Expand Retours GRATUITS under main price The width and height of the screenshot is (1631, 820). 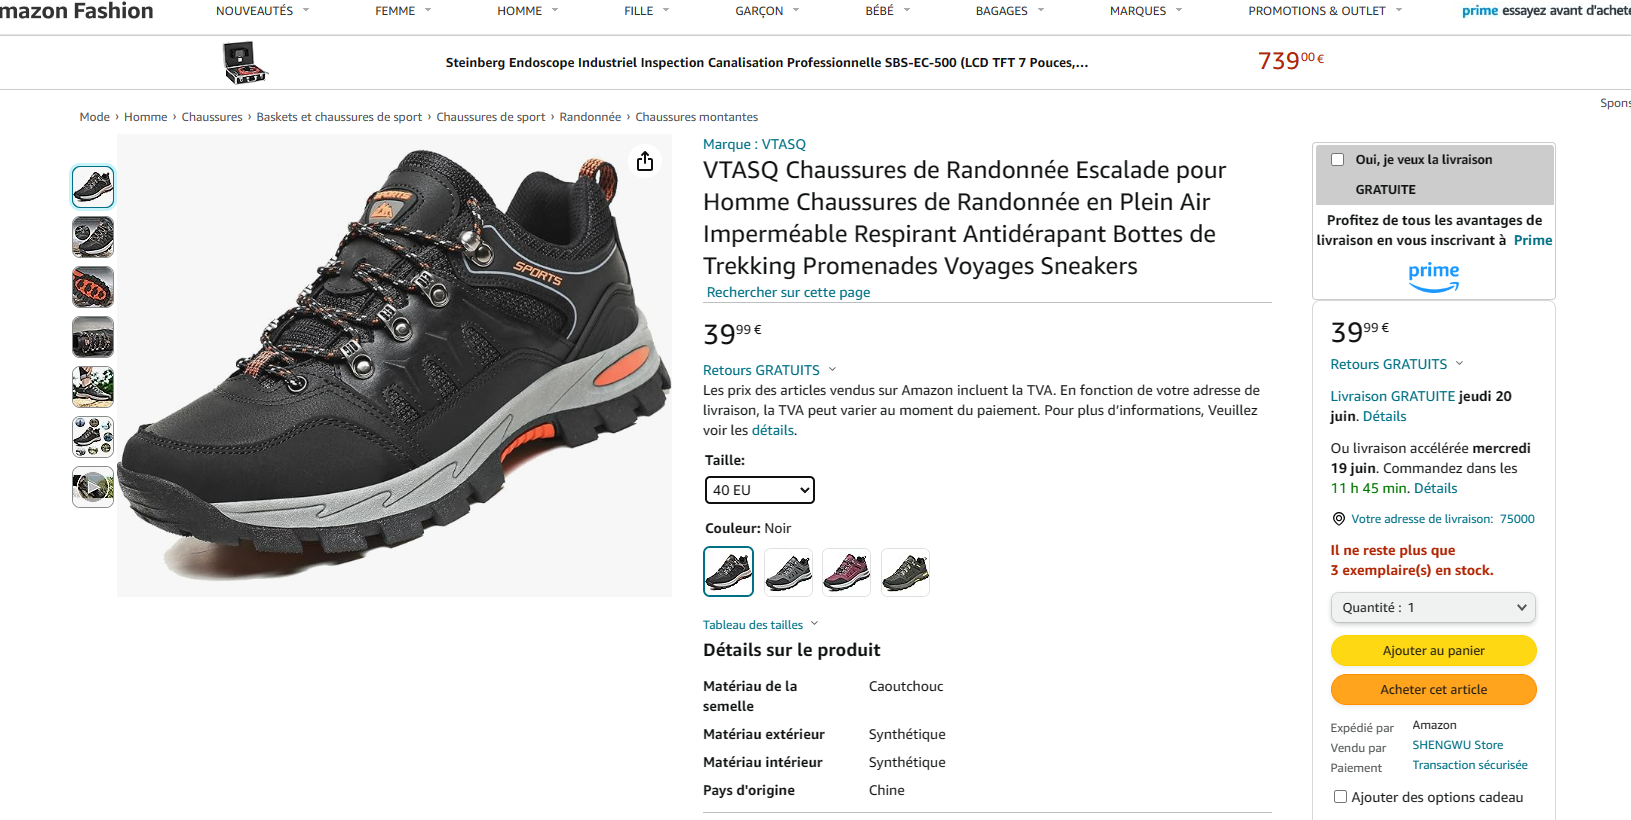(x=769, y=370)
